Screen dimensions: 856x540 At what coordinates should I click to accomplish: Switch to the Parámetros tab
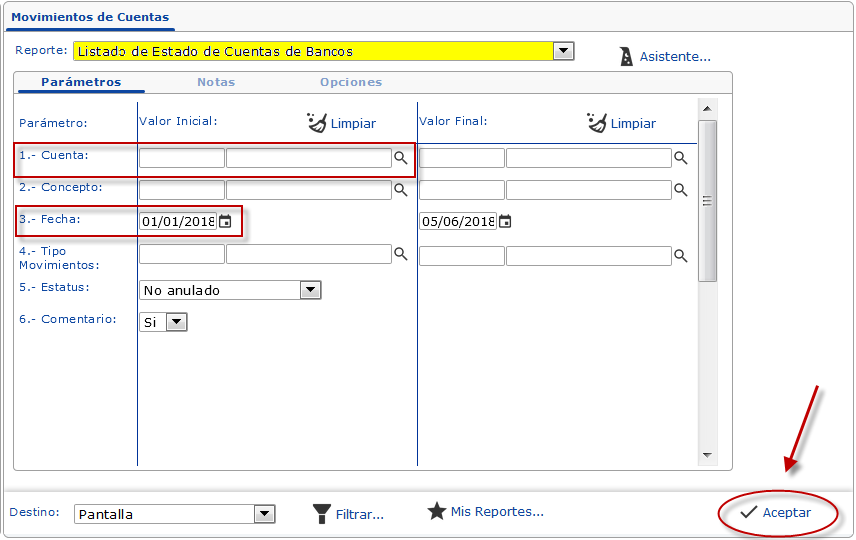click(81, 82)
